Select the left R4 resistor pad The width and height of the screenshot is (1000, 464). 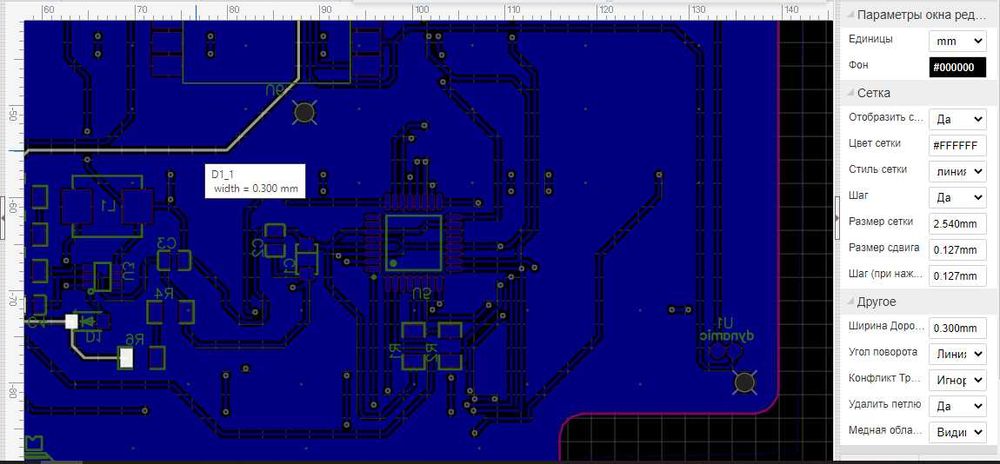click(x=155, y=312)
